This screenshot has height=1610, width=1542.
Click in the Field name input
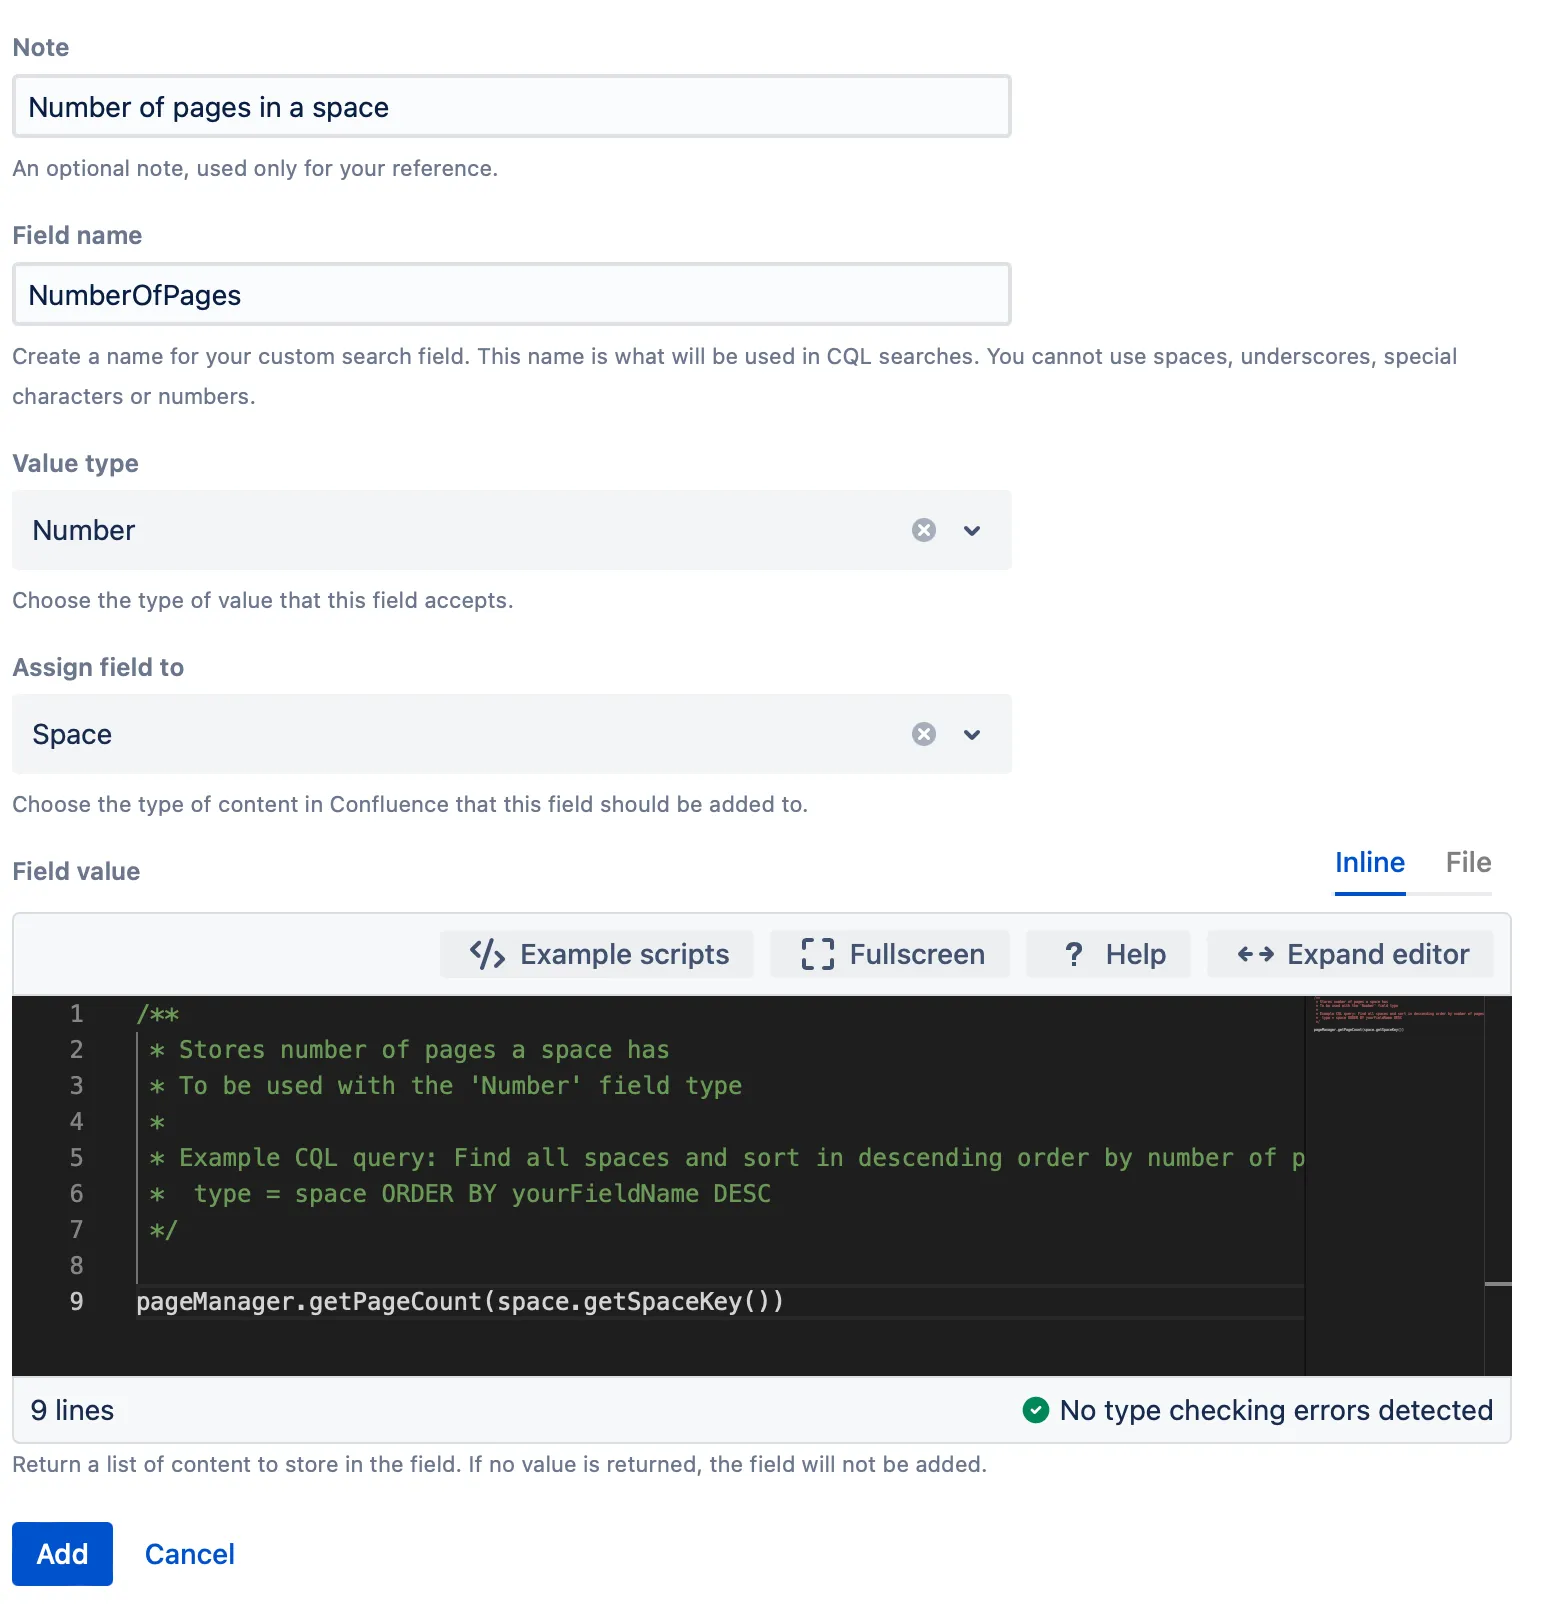tap(512, 294)
